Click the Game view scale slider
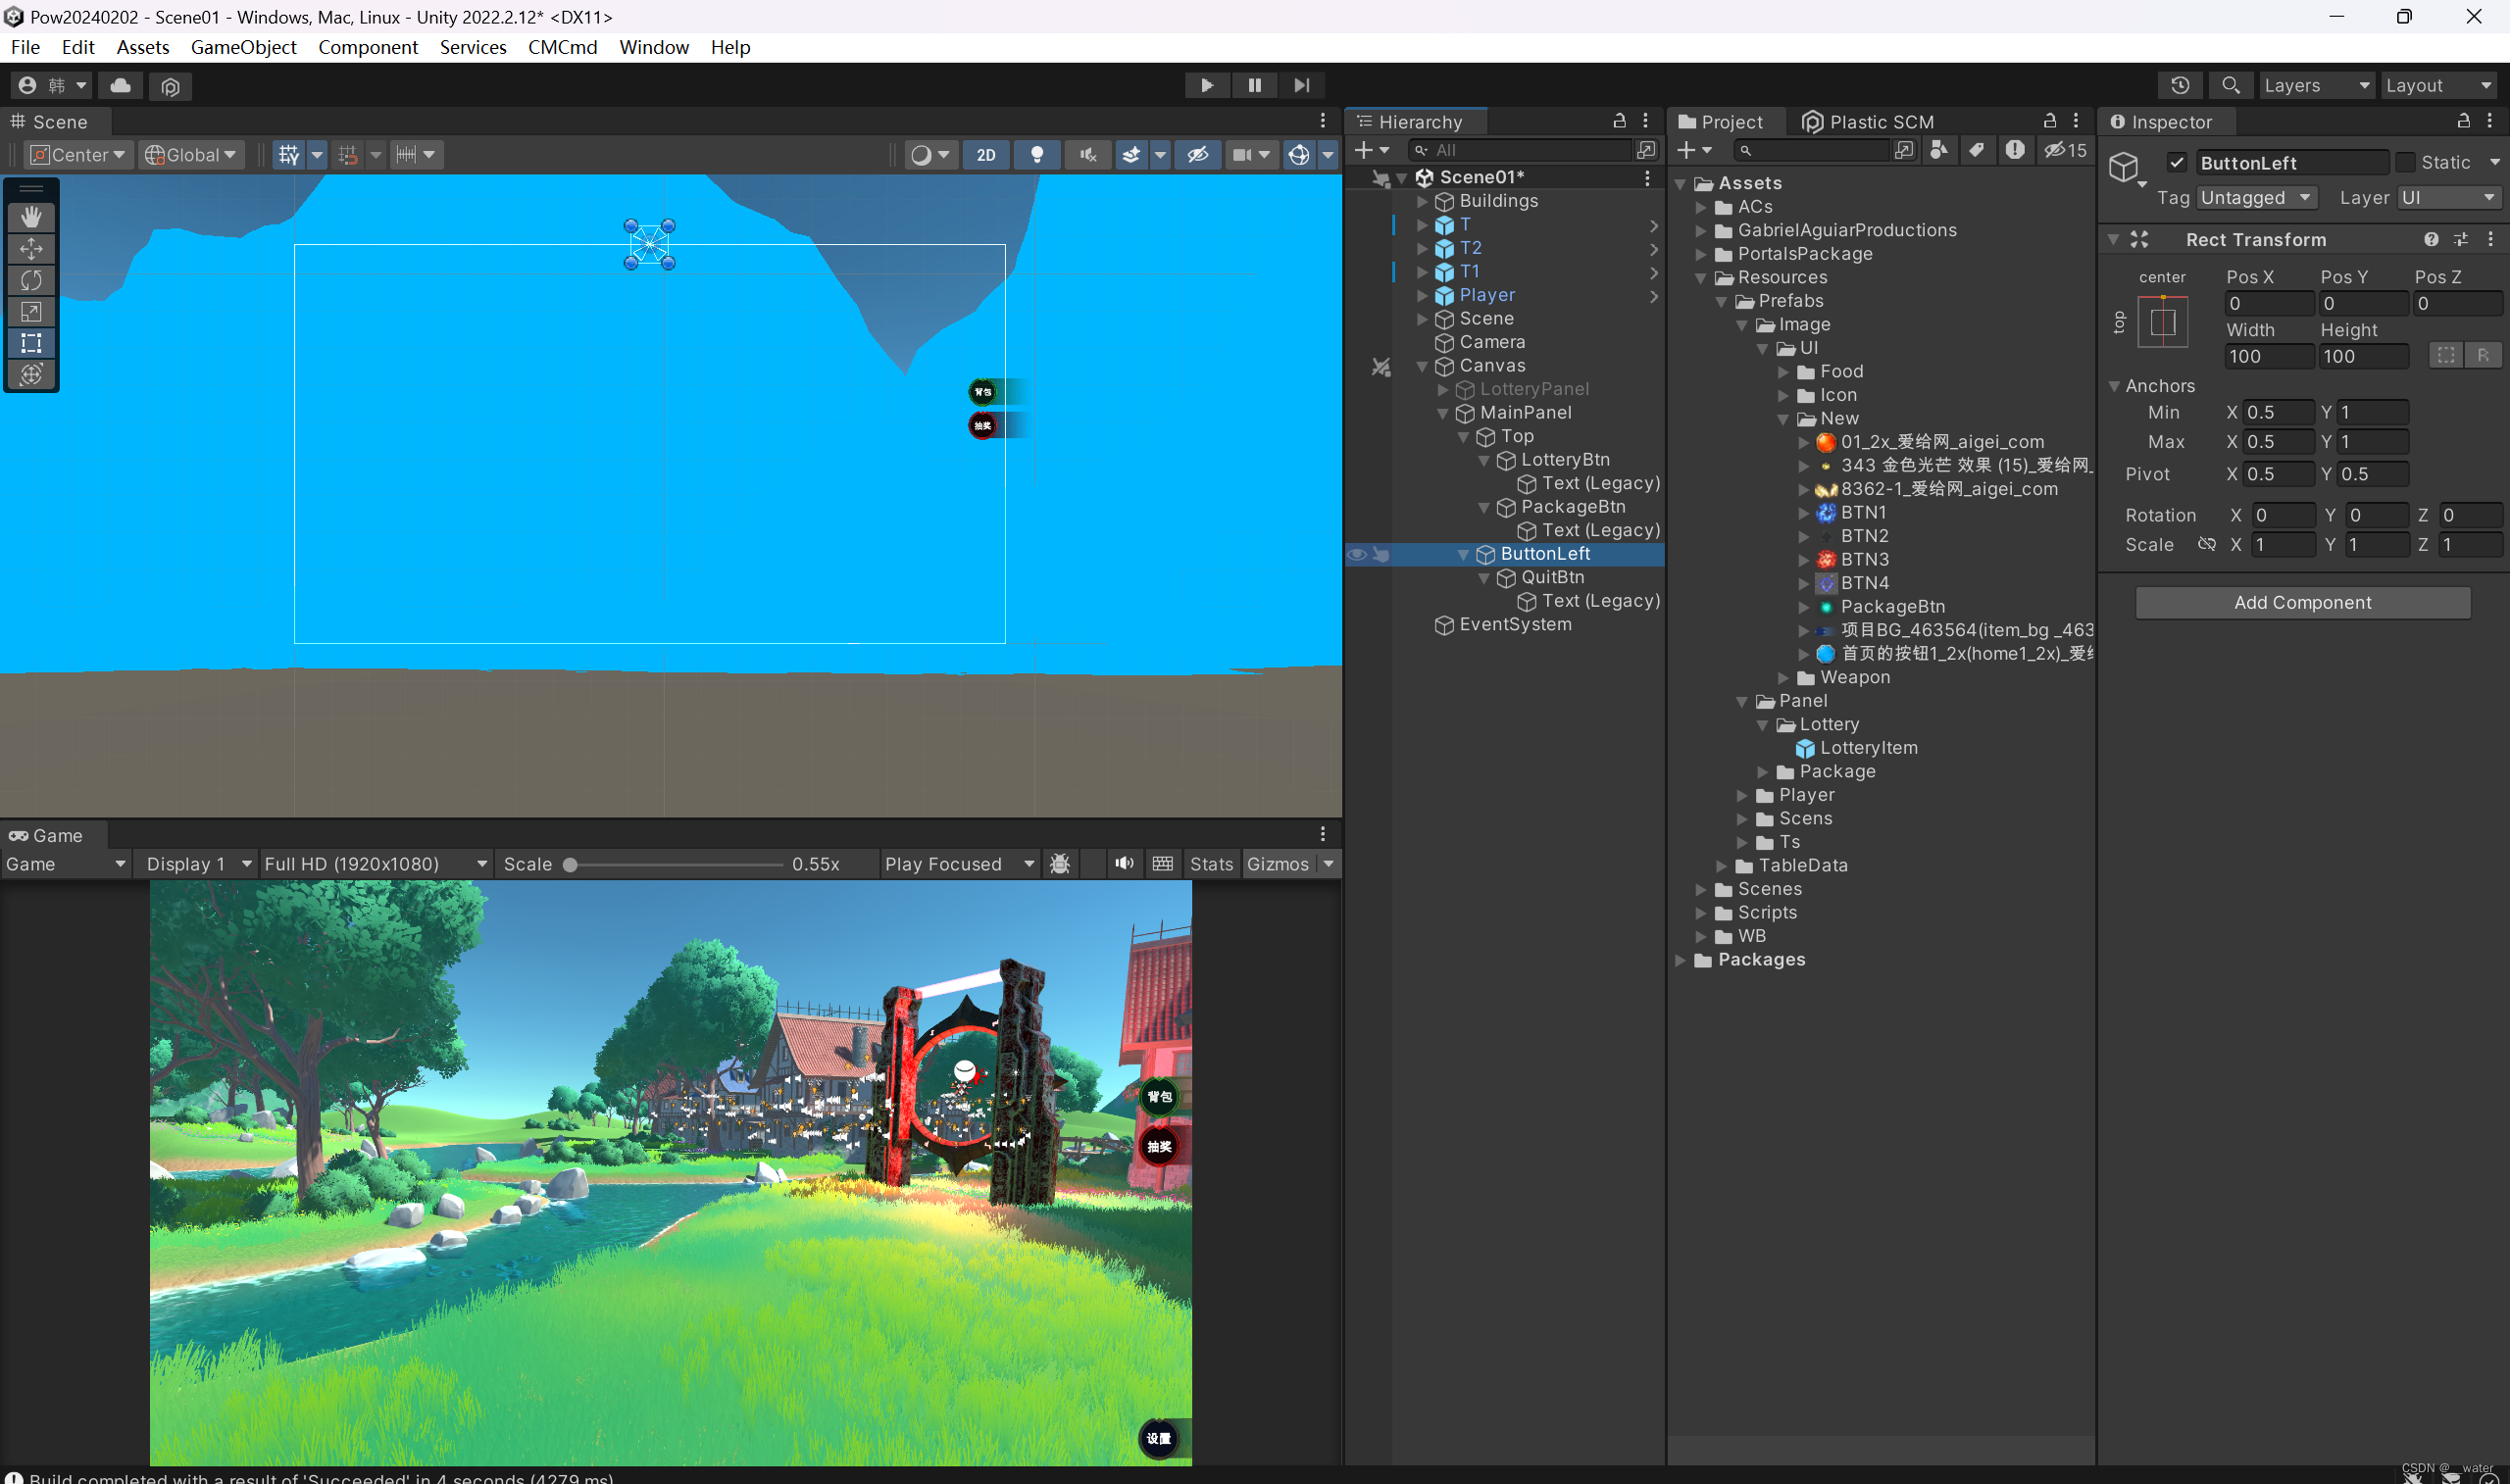This screenshot has height=1484, width=2510. (x=570, y=863)
